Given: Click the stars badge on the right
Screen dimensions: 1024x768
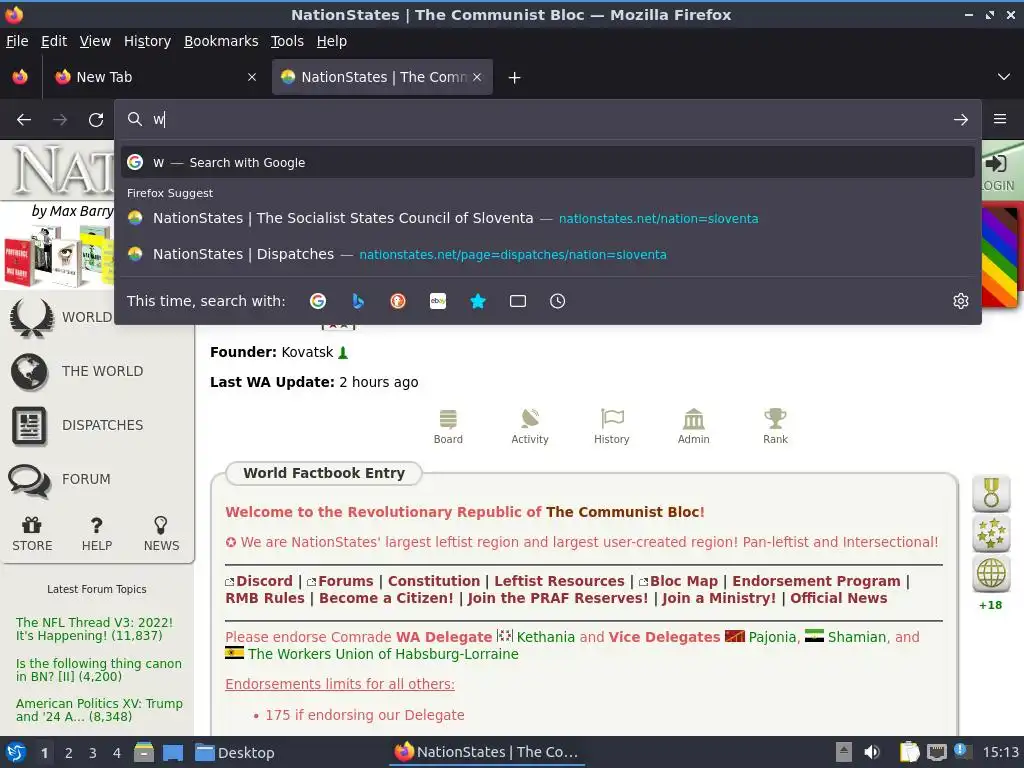Looking at the screenshot, I should tap(991, 534).
